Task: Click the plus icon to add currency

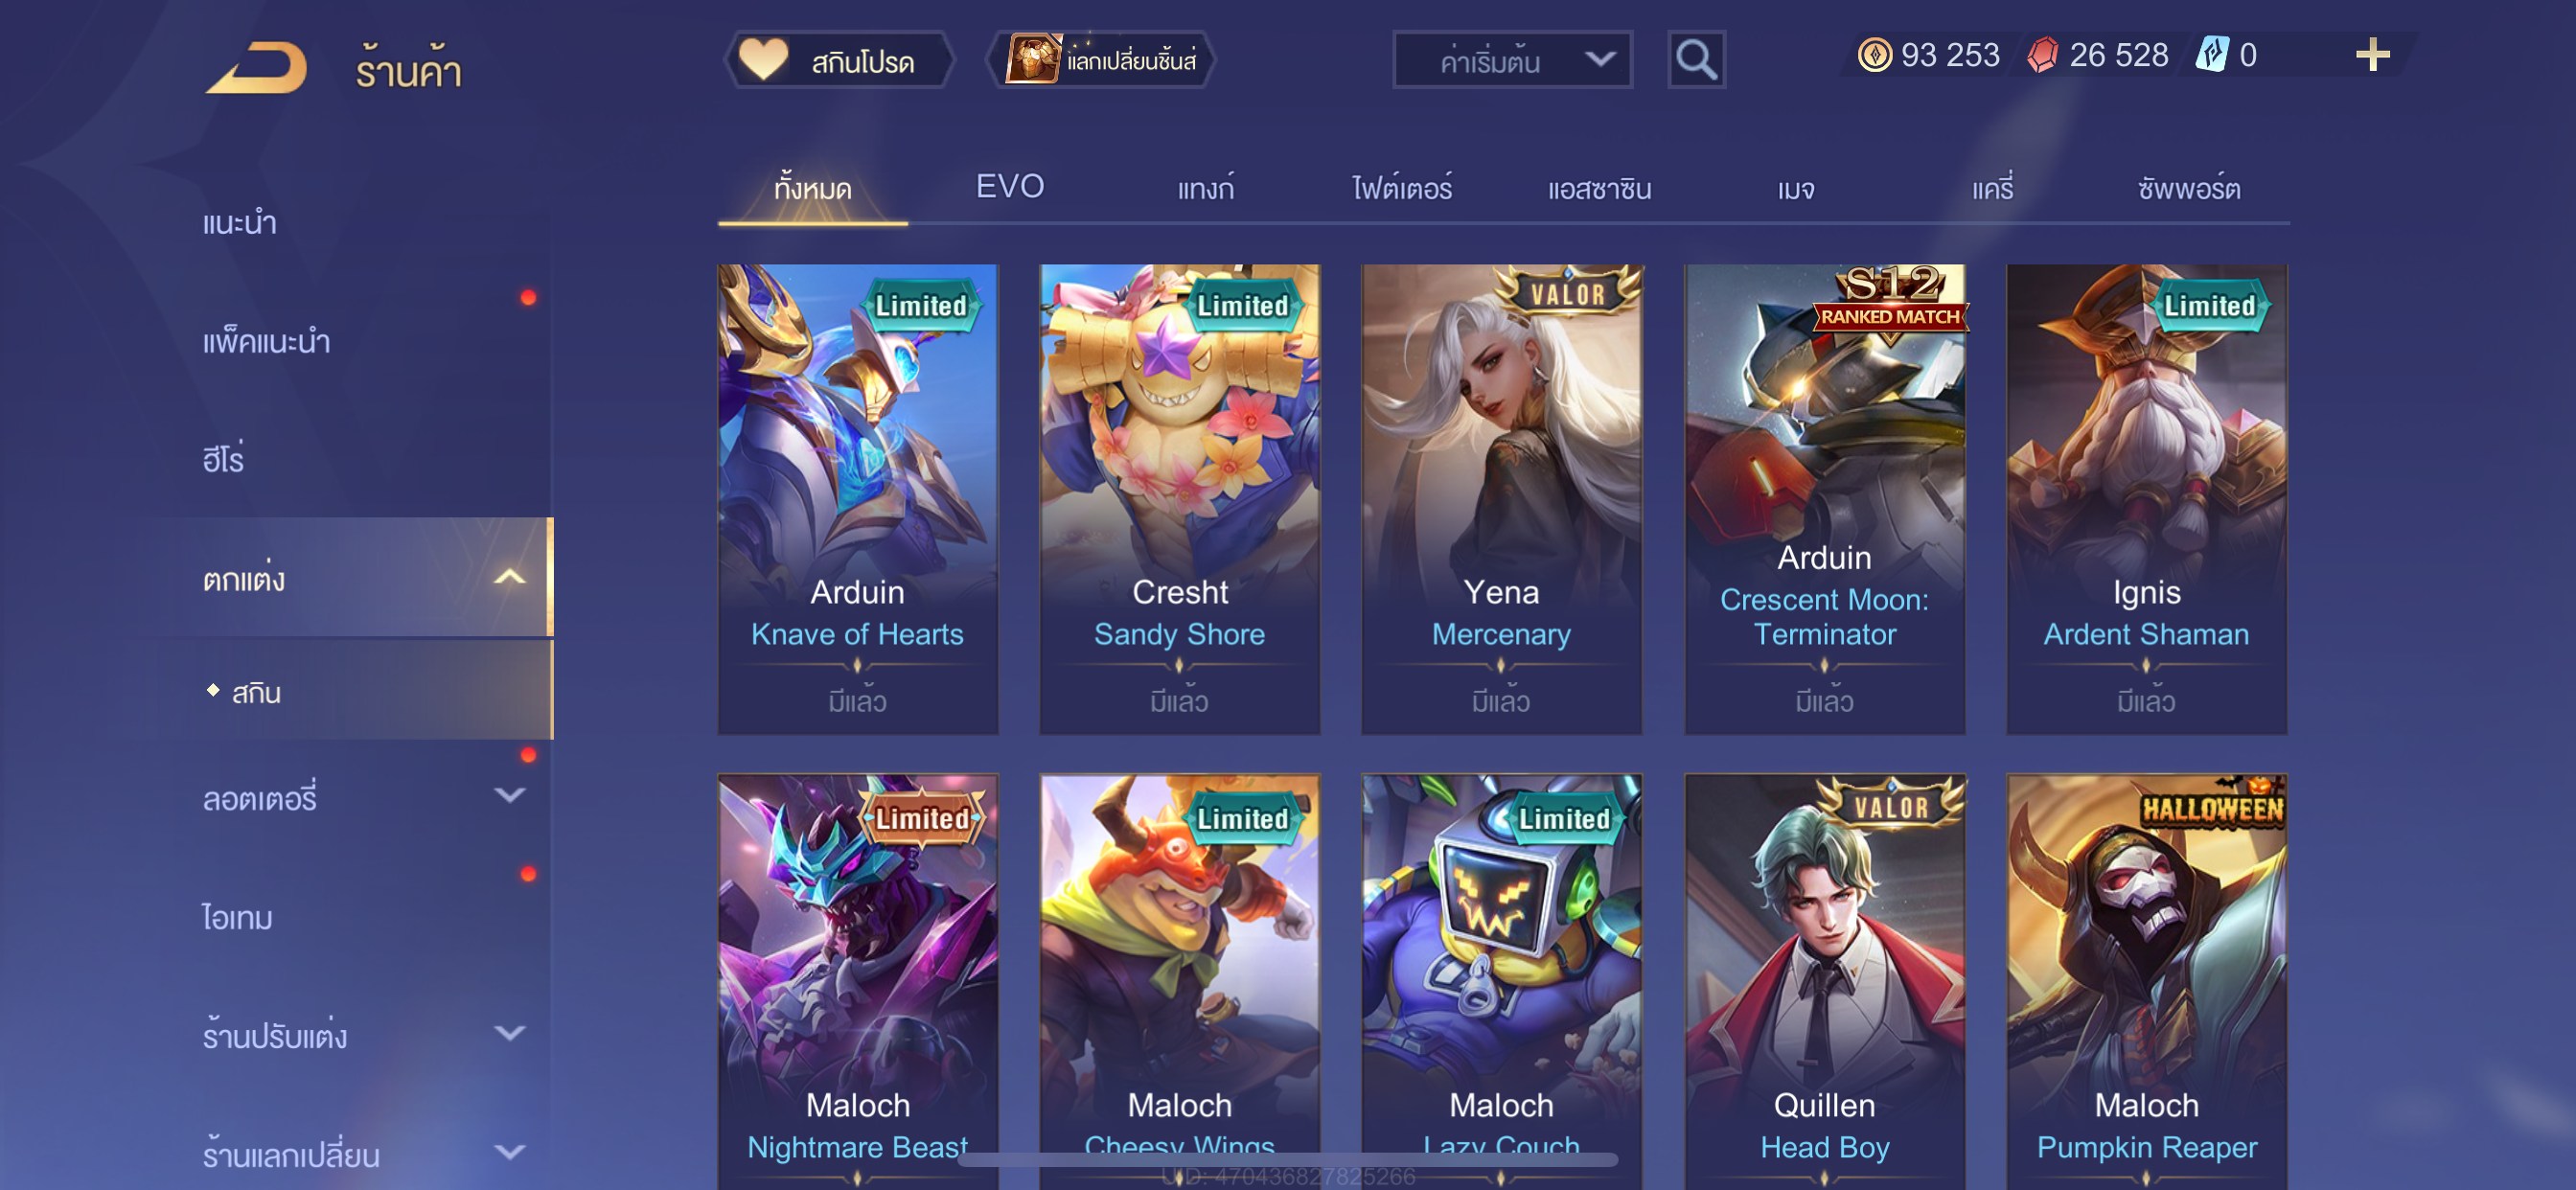Action: tap(2372, 55)
